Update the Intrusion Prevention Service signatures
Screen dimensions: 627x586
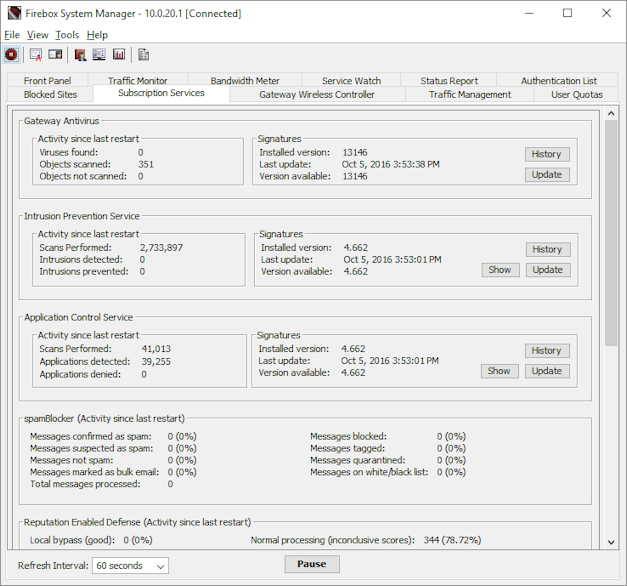point(547,270)
